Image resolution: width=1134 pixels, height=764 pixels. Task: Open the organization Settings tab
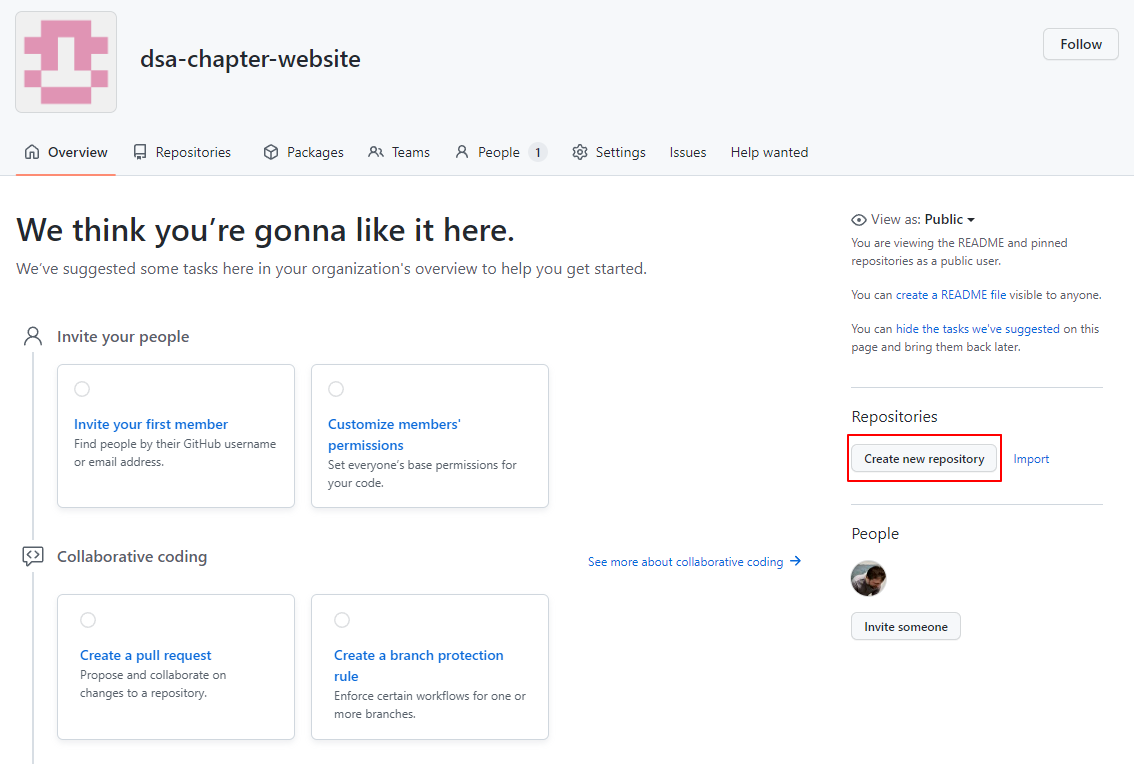[609, 152]
